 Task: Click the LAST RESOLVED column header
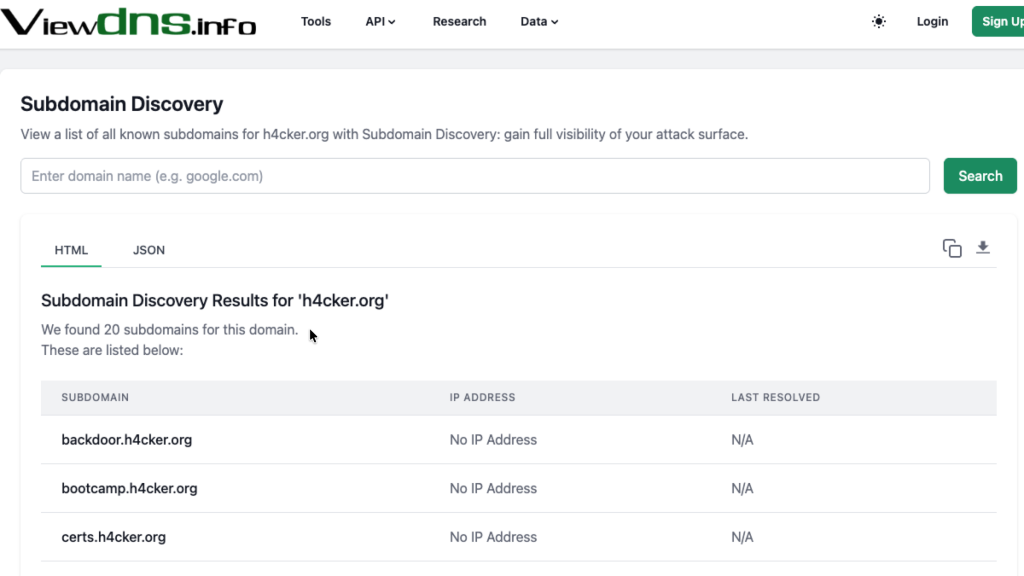pyautogui.click(x=775, y=397)
